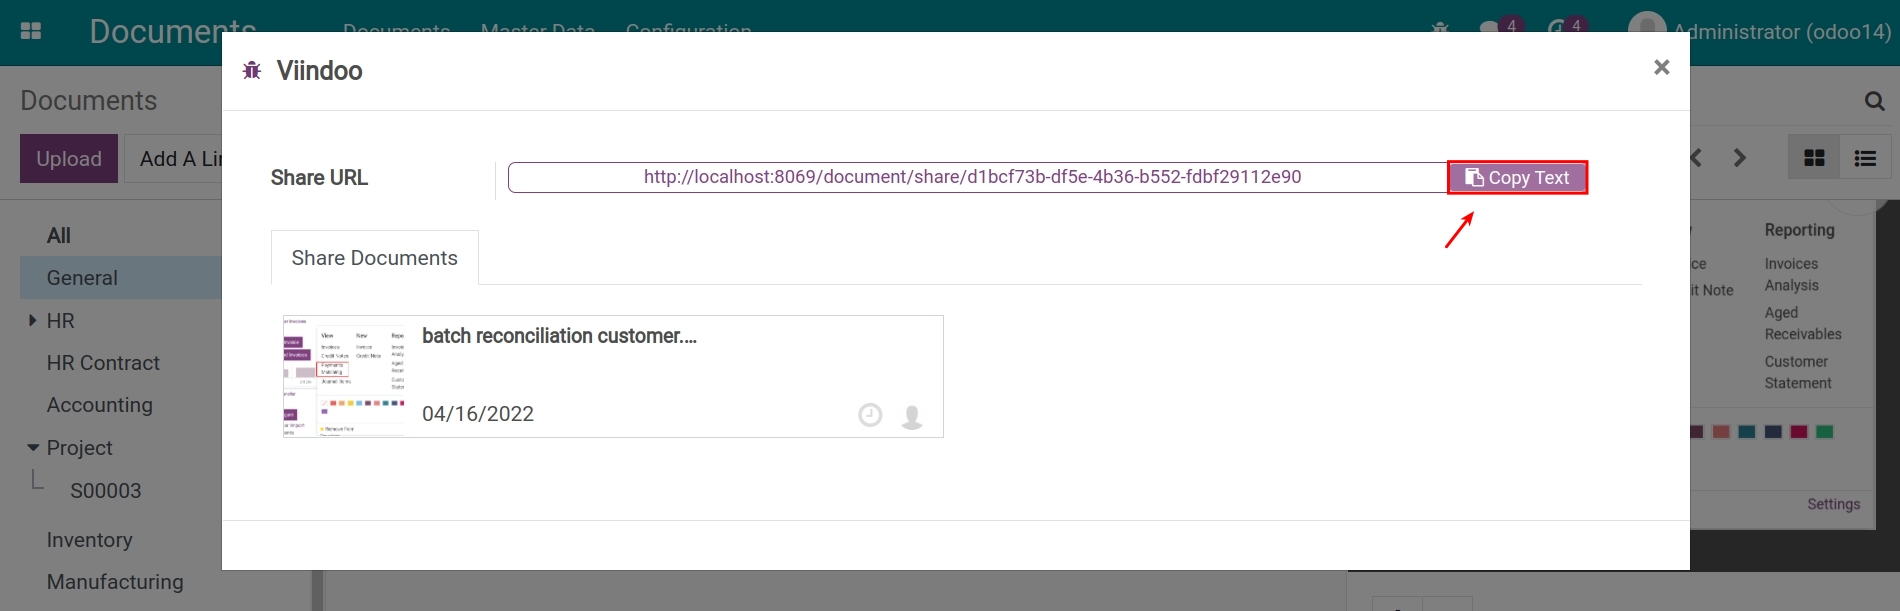This screenshot has height=611, width=1900.
Task: Close the Viindoo share dialog
Action: pyautogui.click(x=1661, y=67)
